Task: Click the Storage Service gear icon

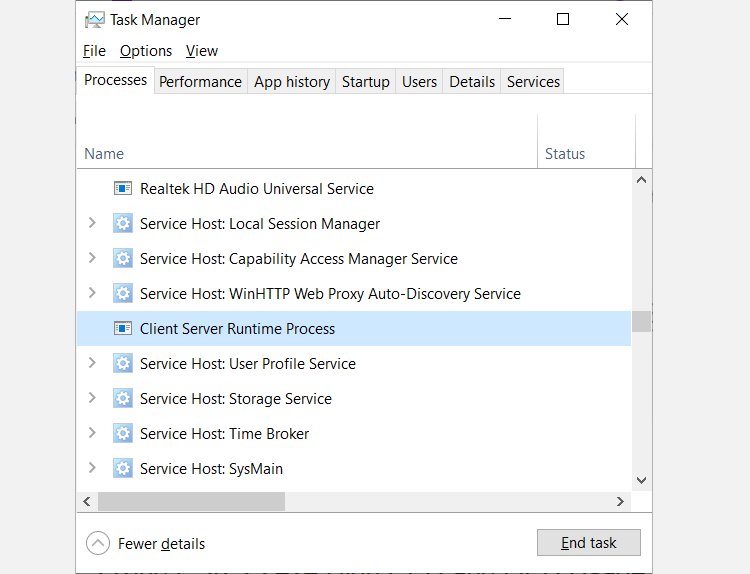Action: click(123, 399)
